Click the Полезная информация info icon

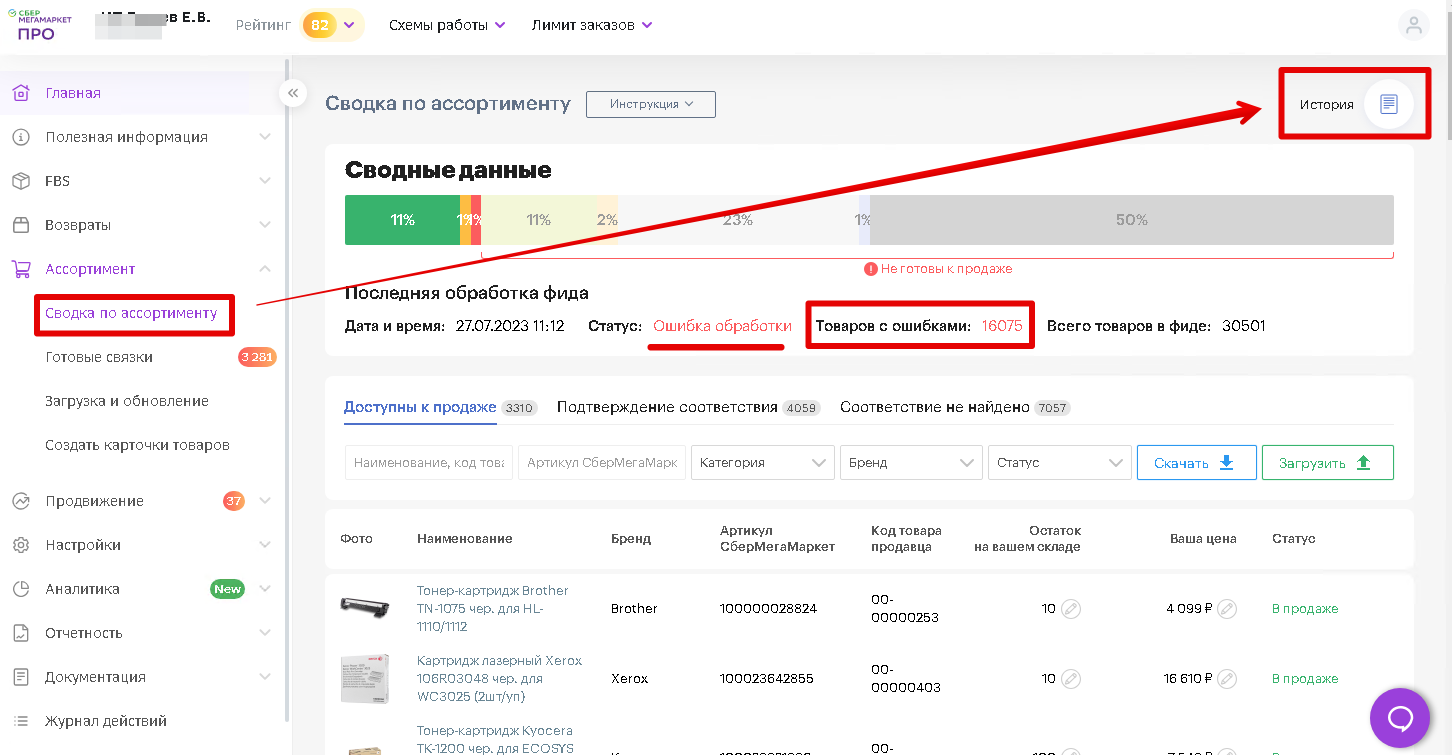[x=20, y=137]
